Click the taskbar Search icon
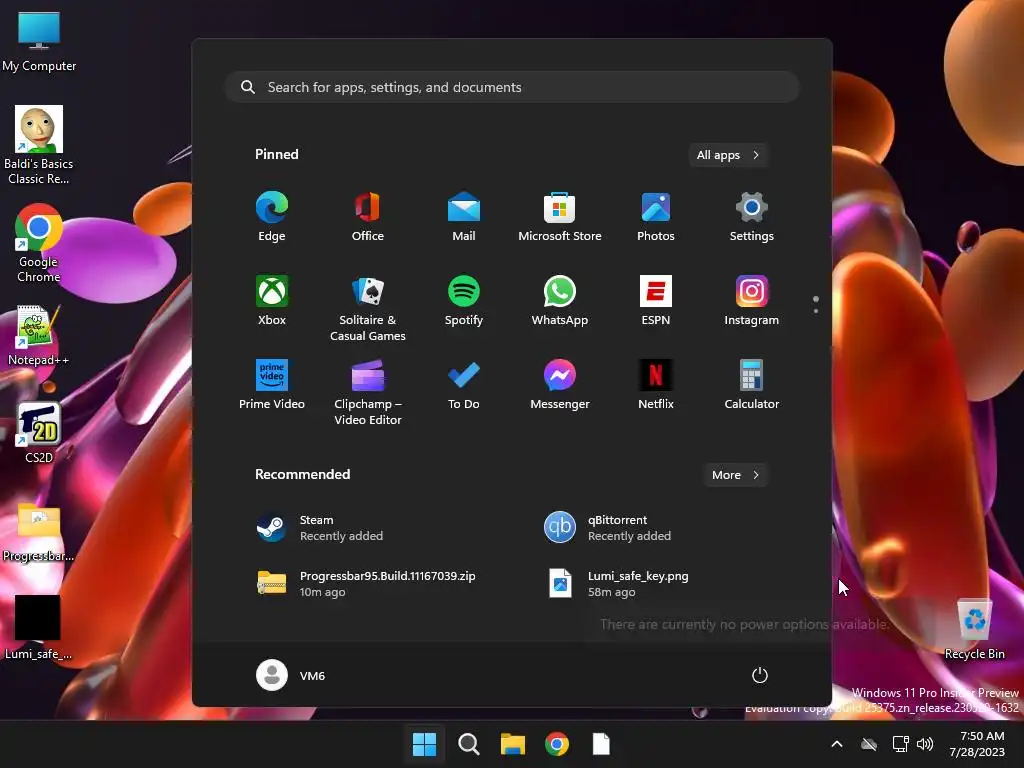1024x768 pixels. coord(469,744)
